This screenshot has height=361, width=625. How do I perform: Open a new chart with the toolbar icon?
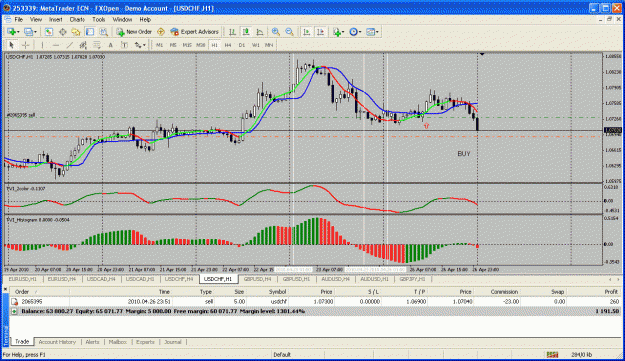(11, 31)
